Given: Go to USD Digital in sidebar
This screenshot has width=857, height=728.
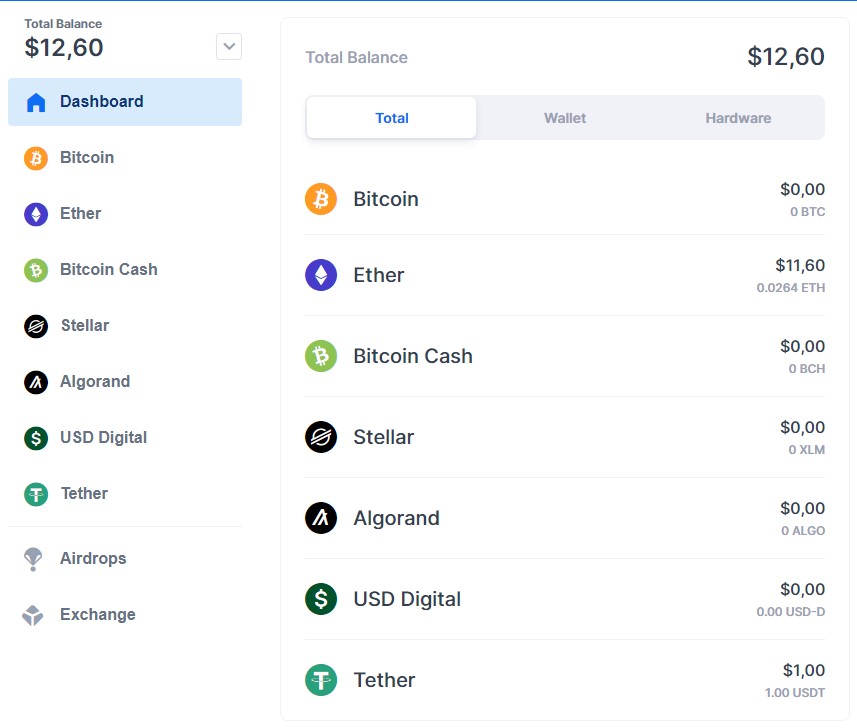Looking at the screenshot, I should pos(103,438).
